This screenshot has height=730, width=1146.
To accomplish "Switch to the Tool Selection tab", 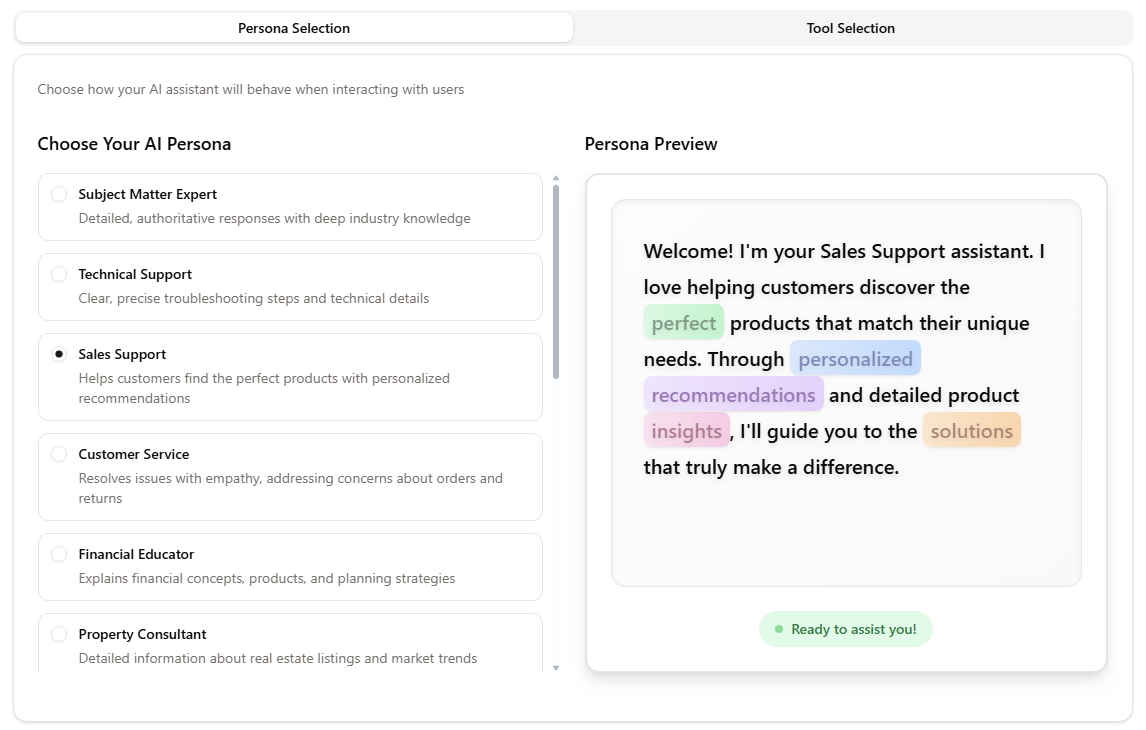I will pyautogui.click(x=851, y=28).
